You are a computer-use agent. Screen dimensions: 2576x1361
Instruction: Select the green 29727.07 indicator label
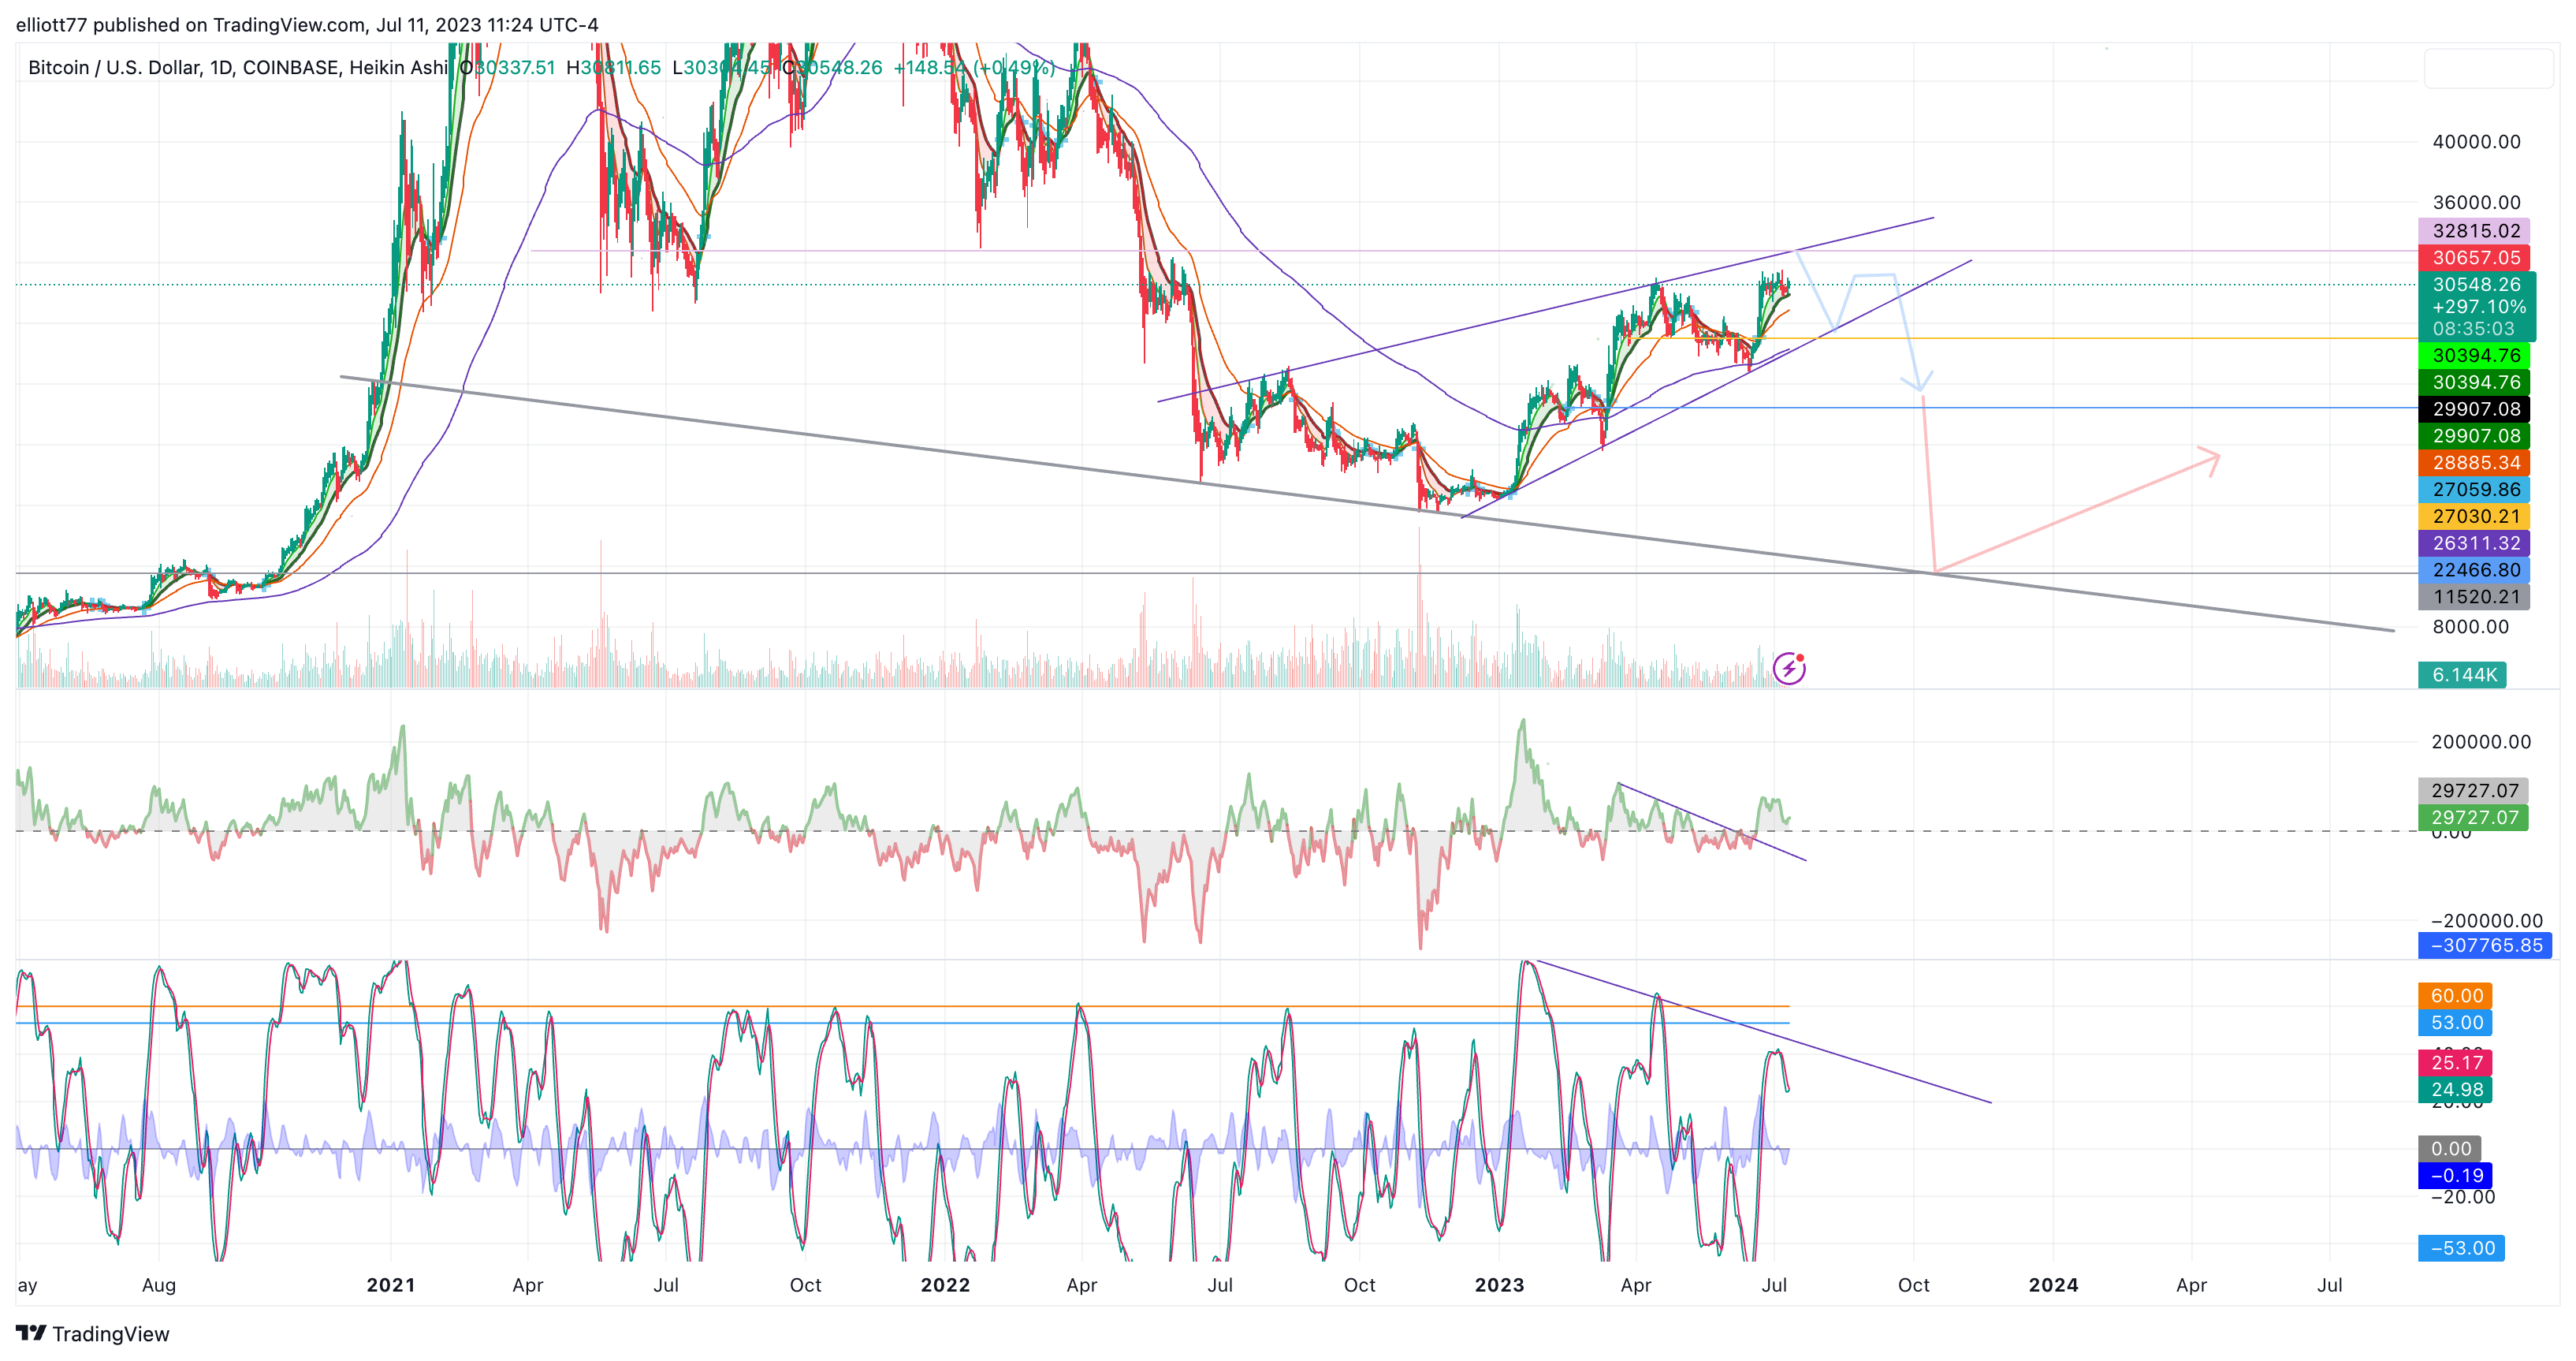pos(2474,818)
